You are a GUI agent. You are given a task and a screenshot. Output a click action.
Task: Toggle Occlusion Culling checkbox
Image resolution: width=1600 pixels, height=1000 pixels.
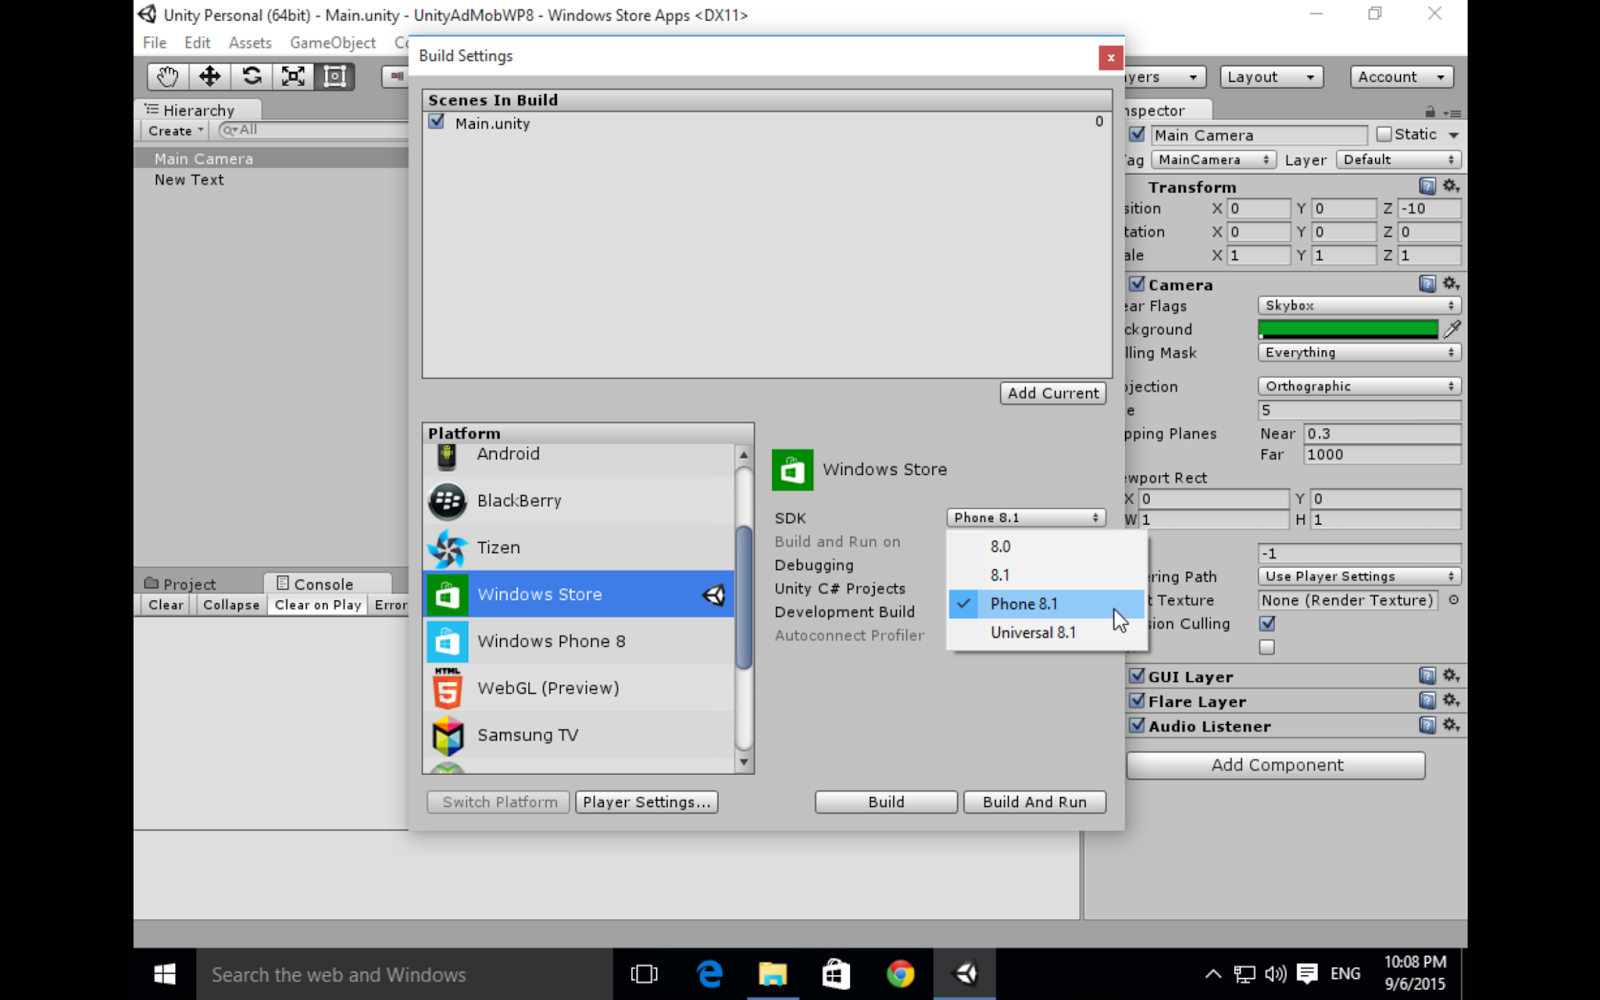pyautogui.click(x=1267, y=623)
